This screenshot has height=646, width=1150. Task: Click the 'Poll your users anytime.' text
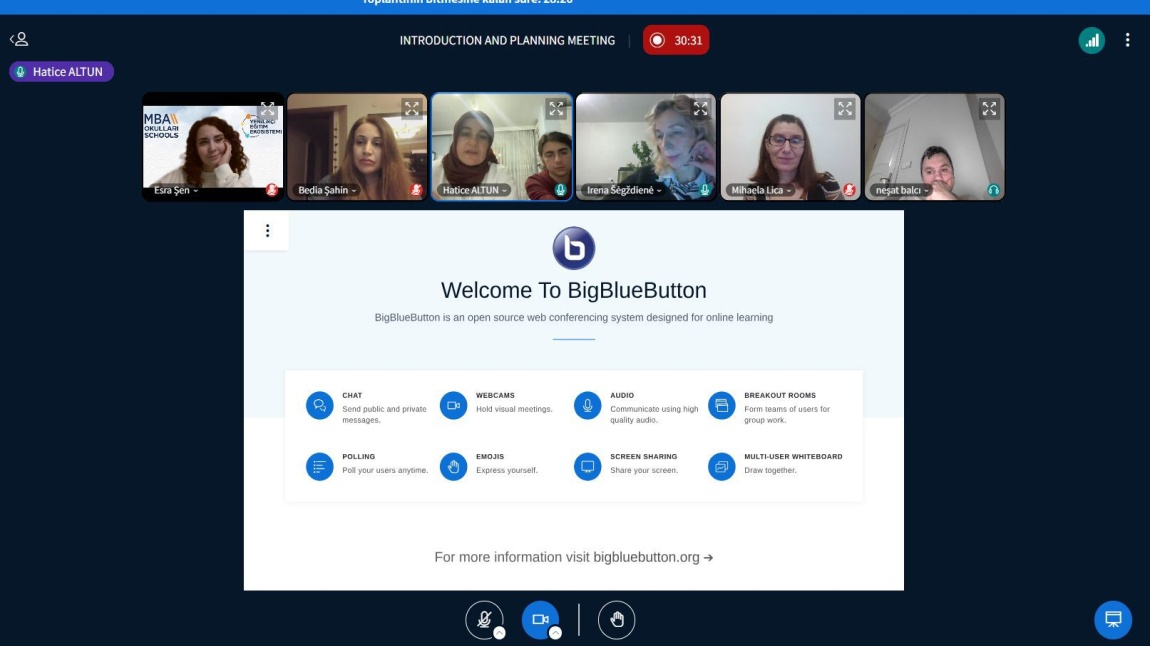(385, 471)
